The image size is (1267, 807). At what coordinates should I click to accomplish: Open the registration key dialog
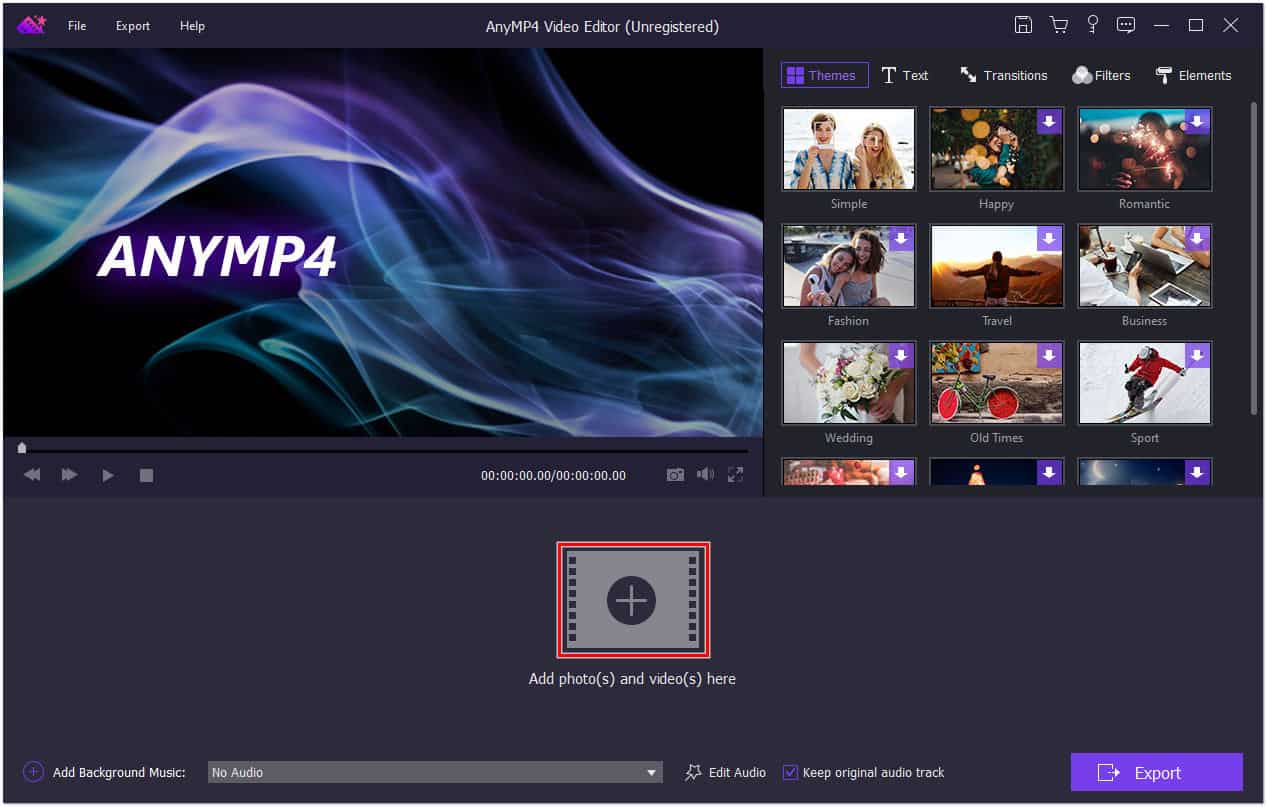click(x=1092, y=24)
